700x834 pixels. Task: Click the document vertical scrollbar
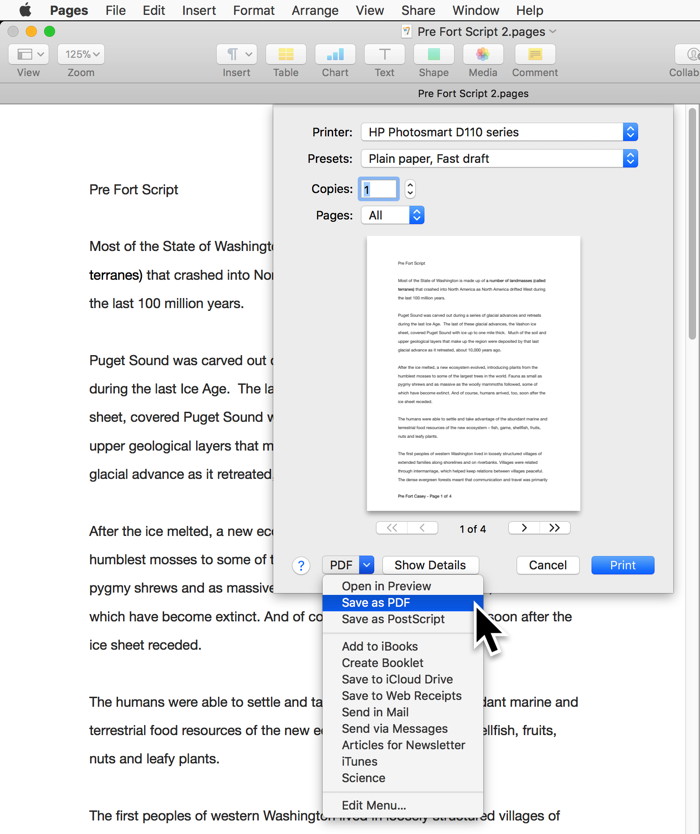[691, 223]
